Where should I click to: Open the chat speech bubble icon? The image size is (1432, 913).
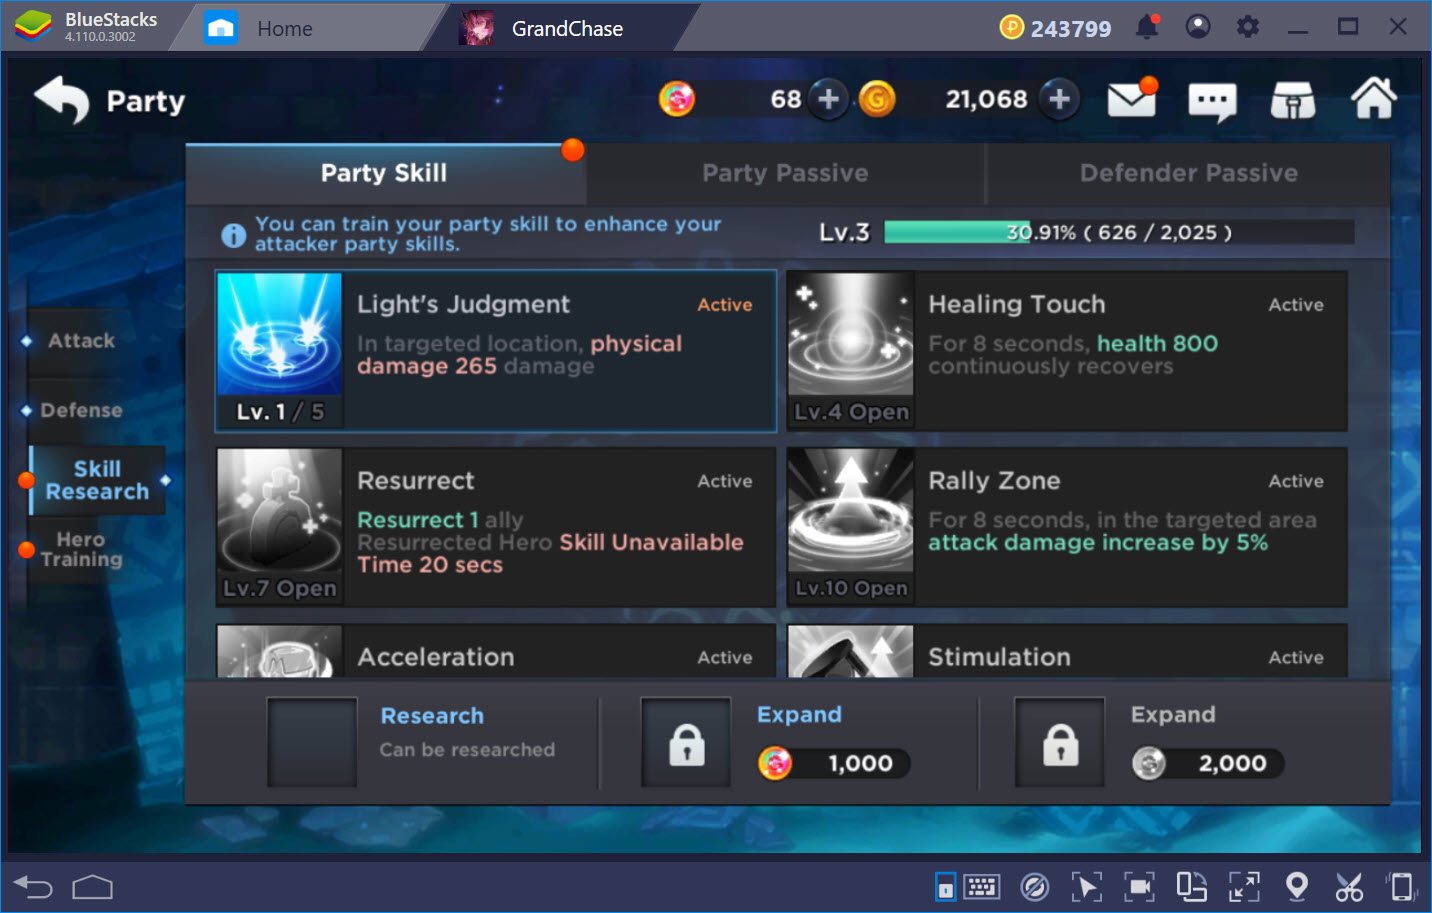[x=1212, y=101]
